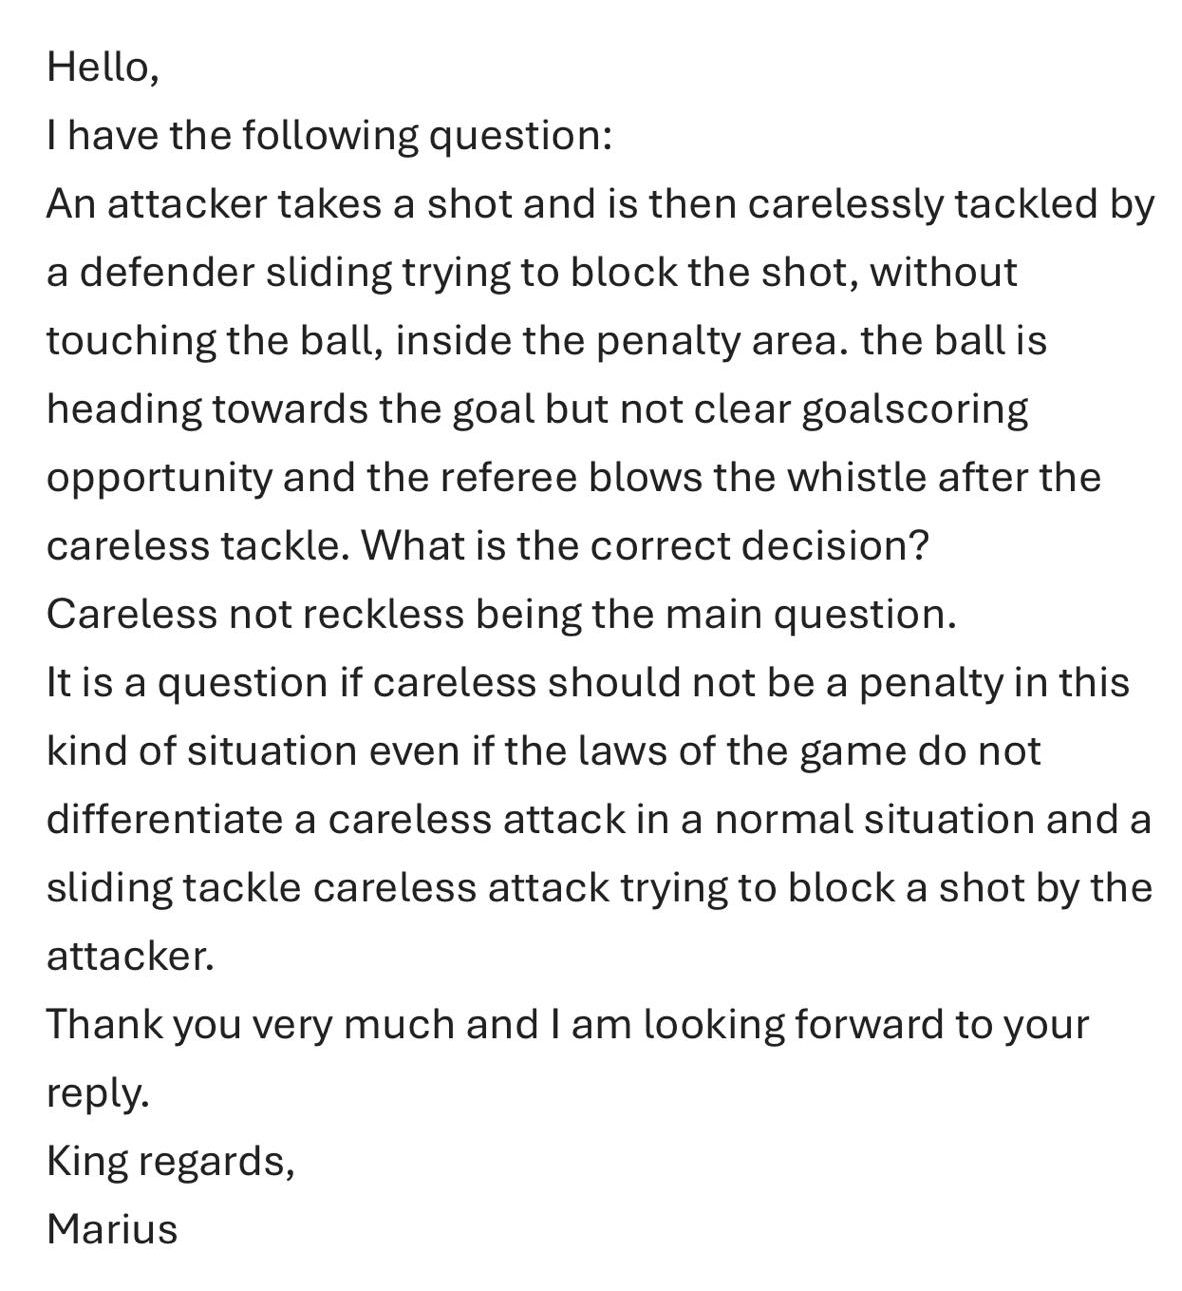Screen dimensions: 1182x1291
Task: Click the text "heading towards the goal"
Action: (x=289, y=409)
